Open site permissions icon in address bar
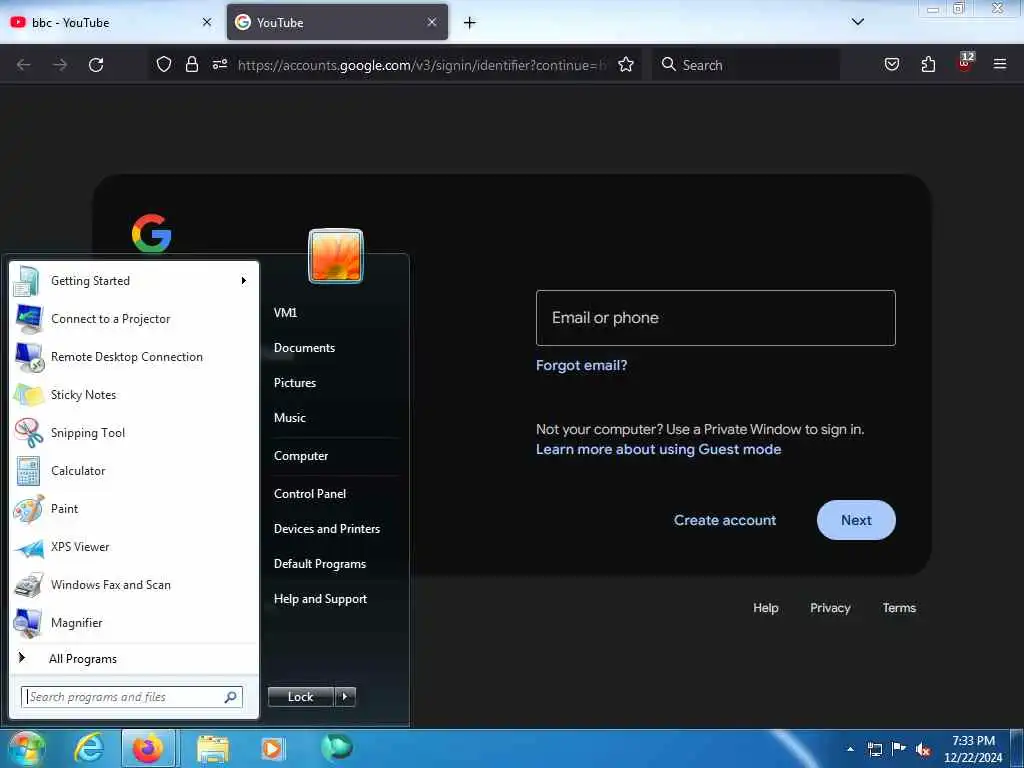The image size is (1024, 768). (x=220, y=64)
